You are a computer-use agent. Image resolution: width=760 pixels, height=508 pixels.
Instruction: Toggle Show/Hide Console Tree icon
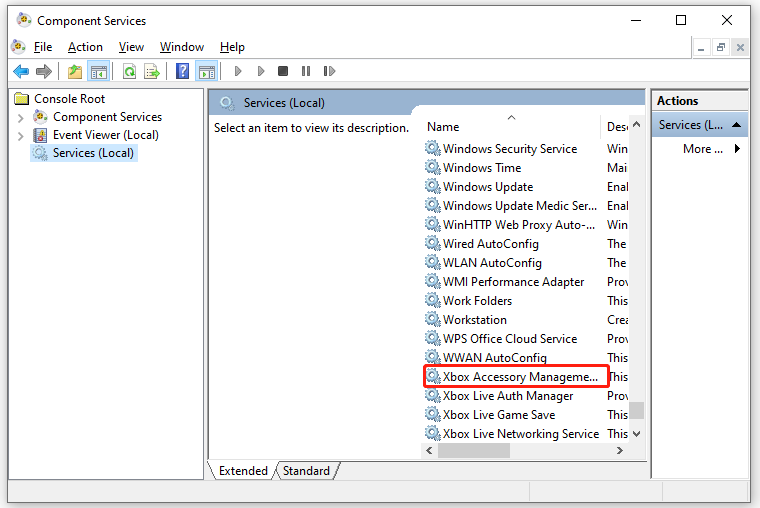[98, 71]
